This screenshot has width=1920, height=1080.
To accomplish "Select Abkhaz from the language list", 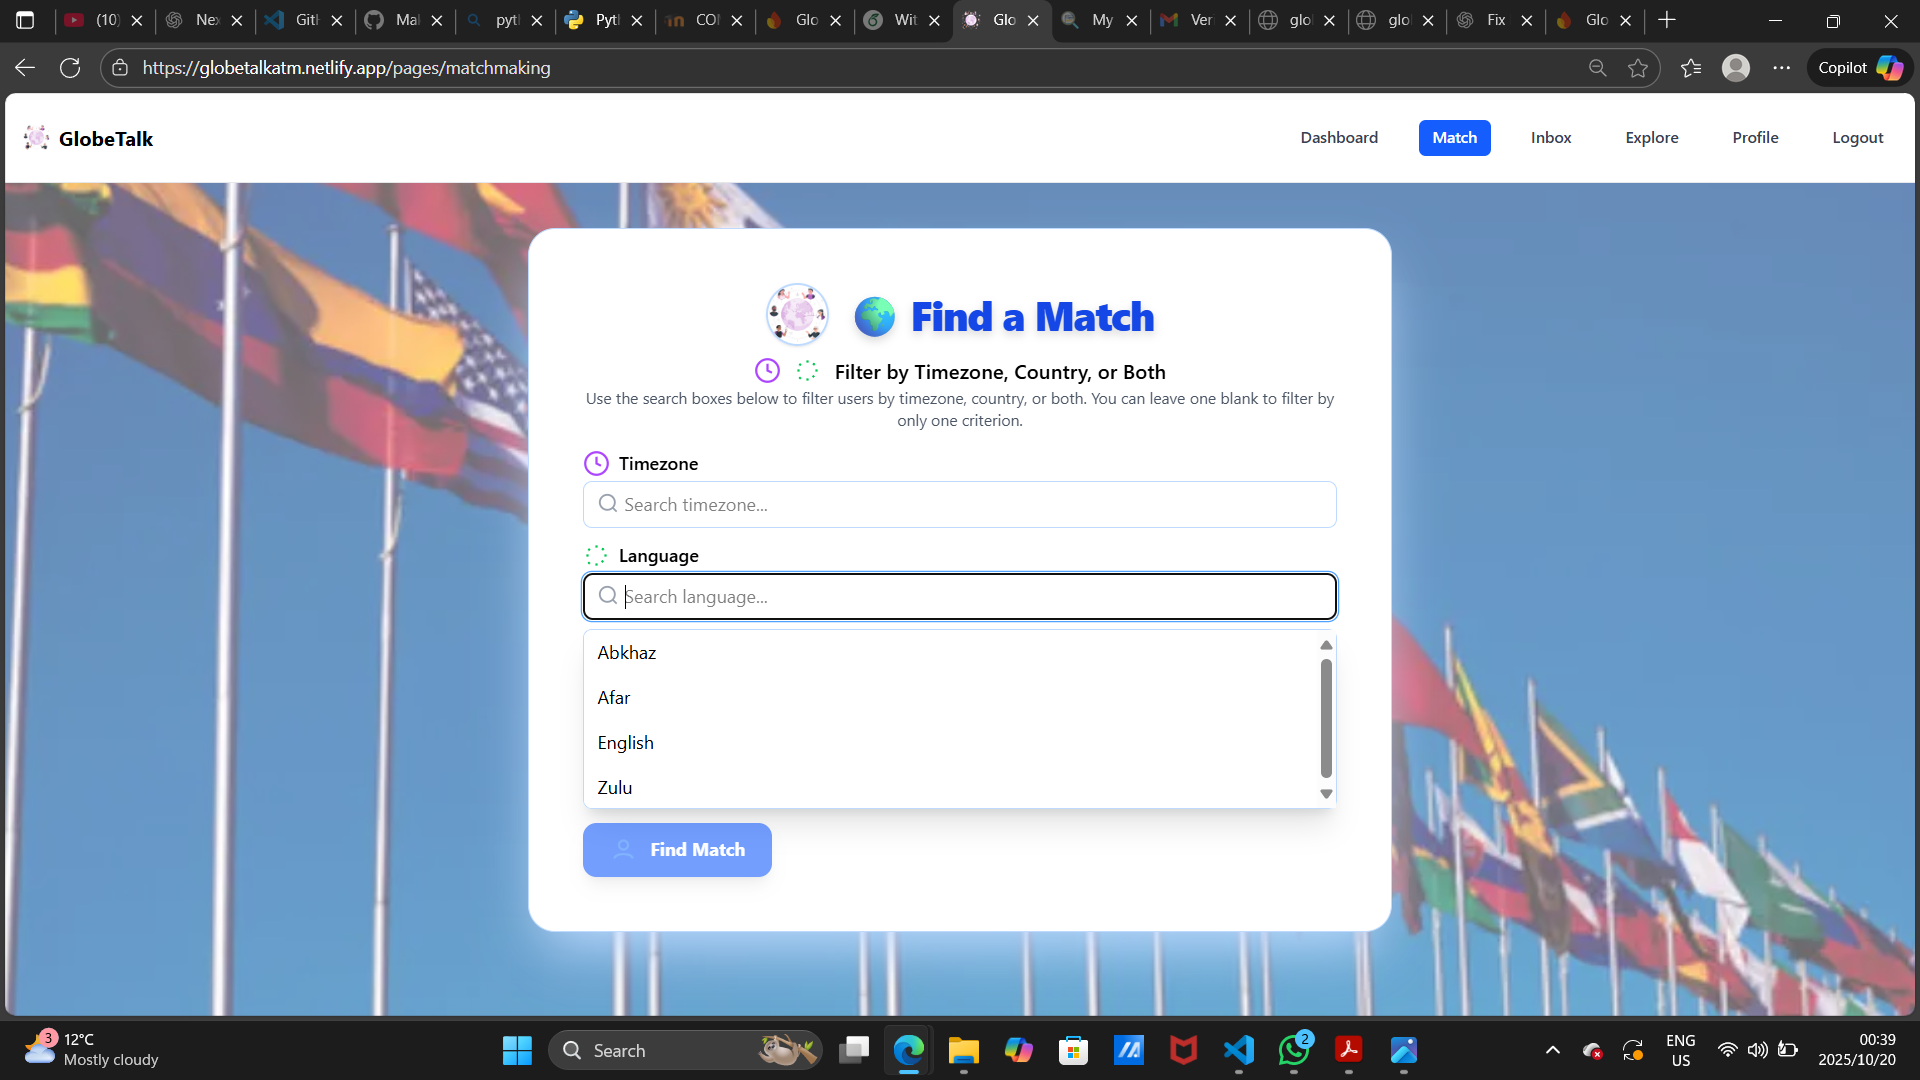I will (627, 652).
